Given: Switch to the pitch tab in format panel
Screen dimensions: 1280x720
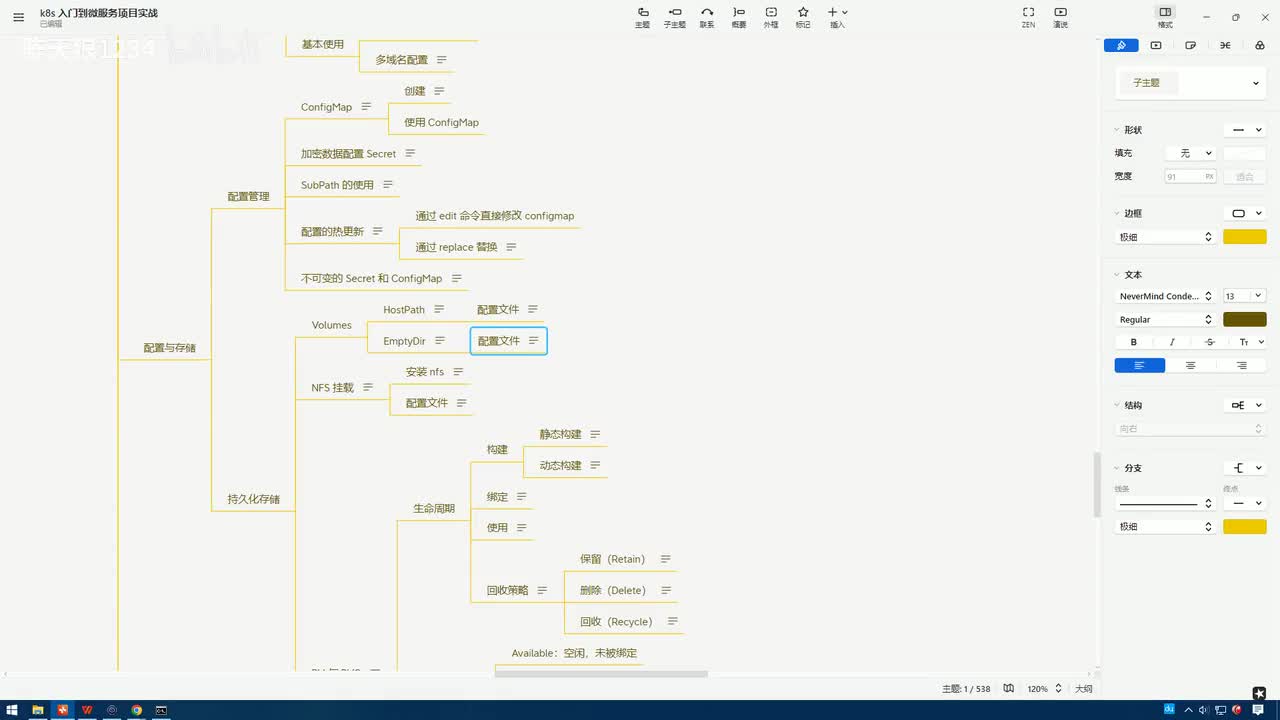Looking at the screenshot, I should pos(1156,45).
